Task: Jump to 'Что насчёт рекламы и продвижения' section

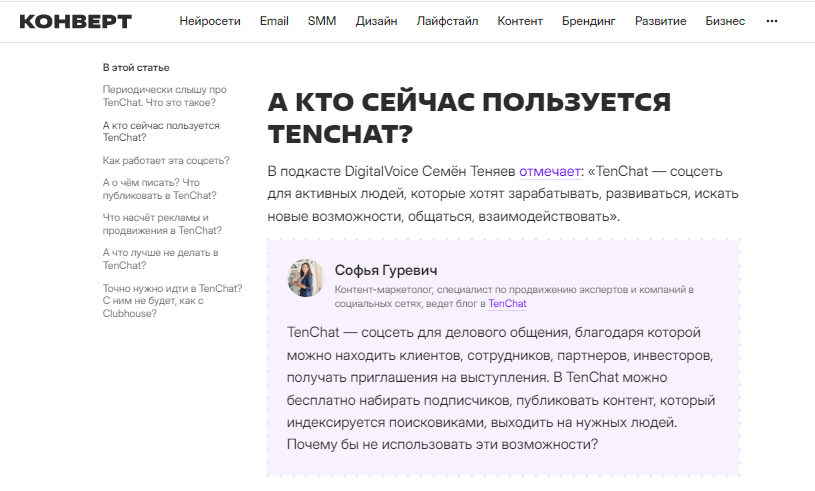Action: pyautogui.click(x=162, y=224)
